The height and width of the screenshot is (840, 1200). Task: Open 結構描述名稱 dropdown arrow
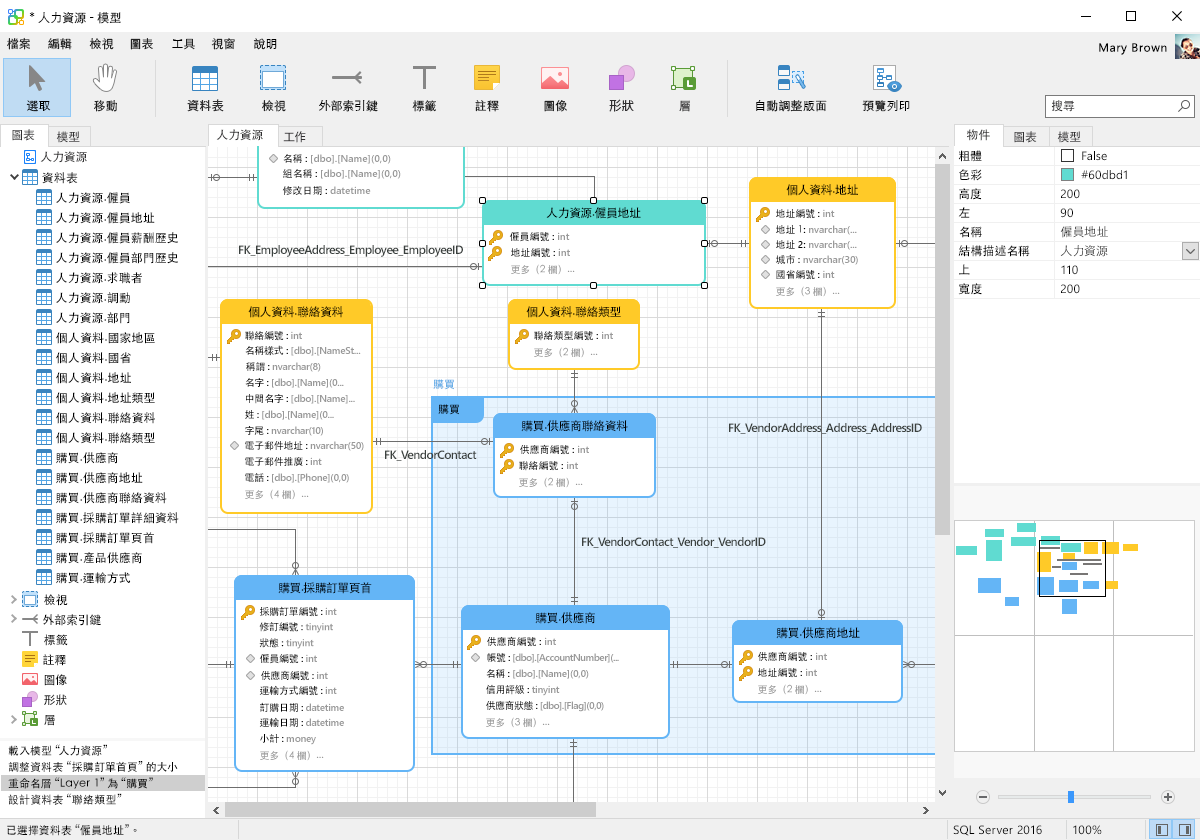click(x=1190, y=251)
